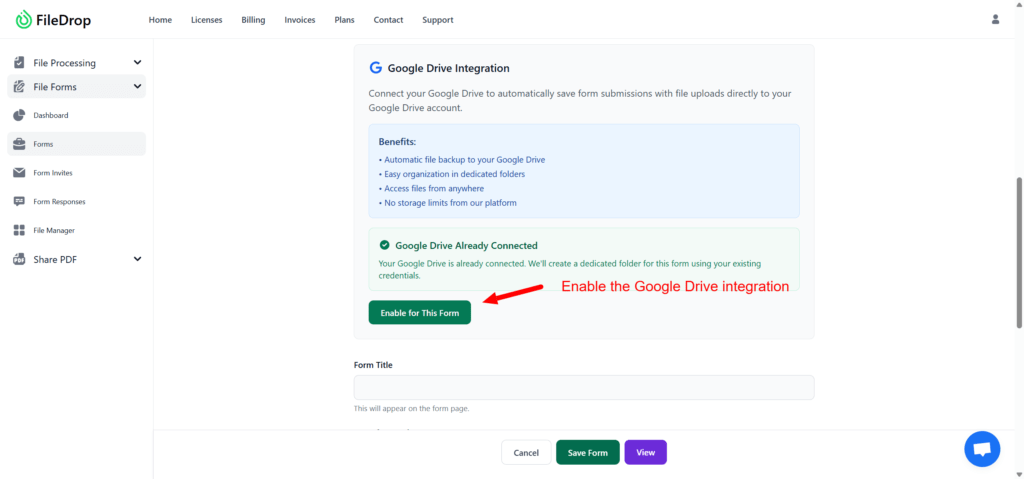Click the File Forms pencil icon
1024x479 pixels.
19,86
